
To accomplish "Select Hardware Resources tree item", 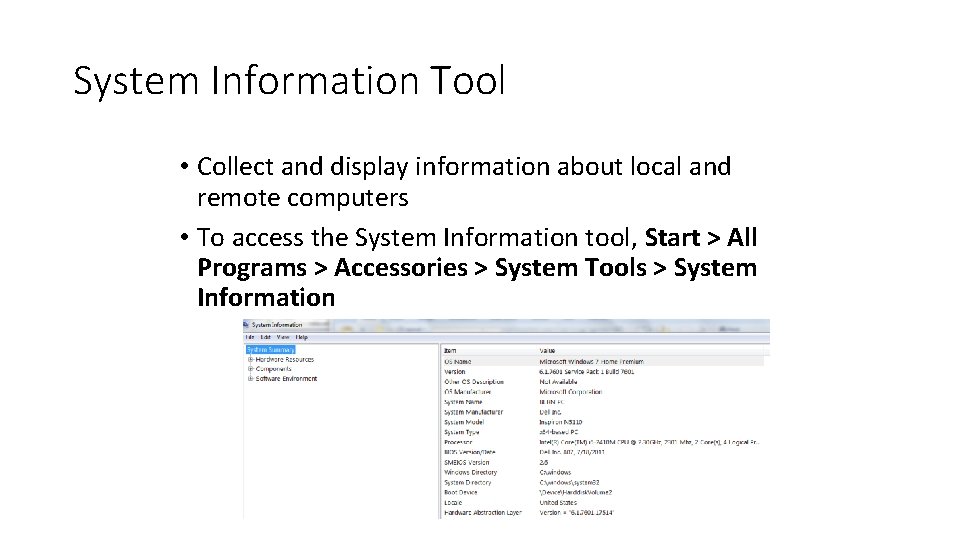I will click(285, 359).
